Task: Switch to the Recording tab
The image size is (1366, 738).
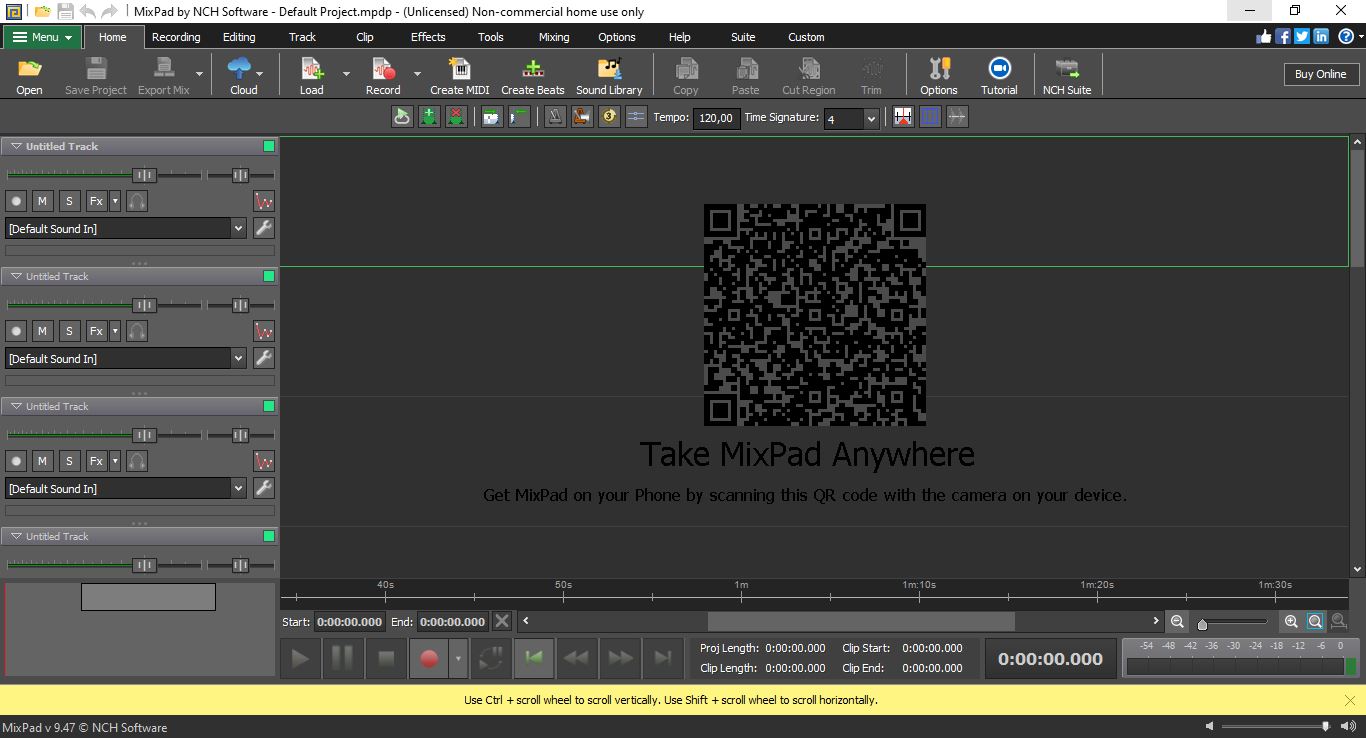Action: [176, 37]
